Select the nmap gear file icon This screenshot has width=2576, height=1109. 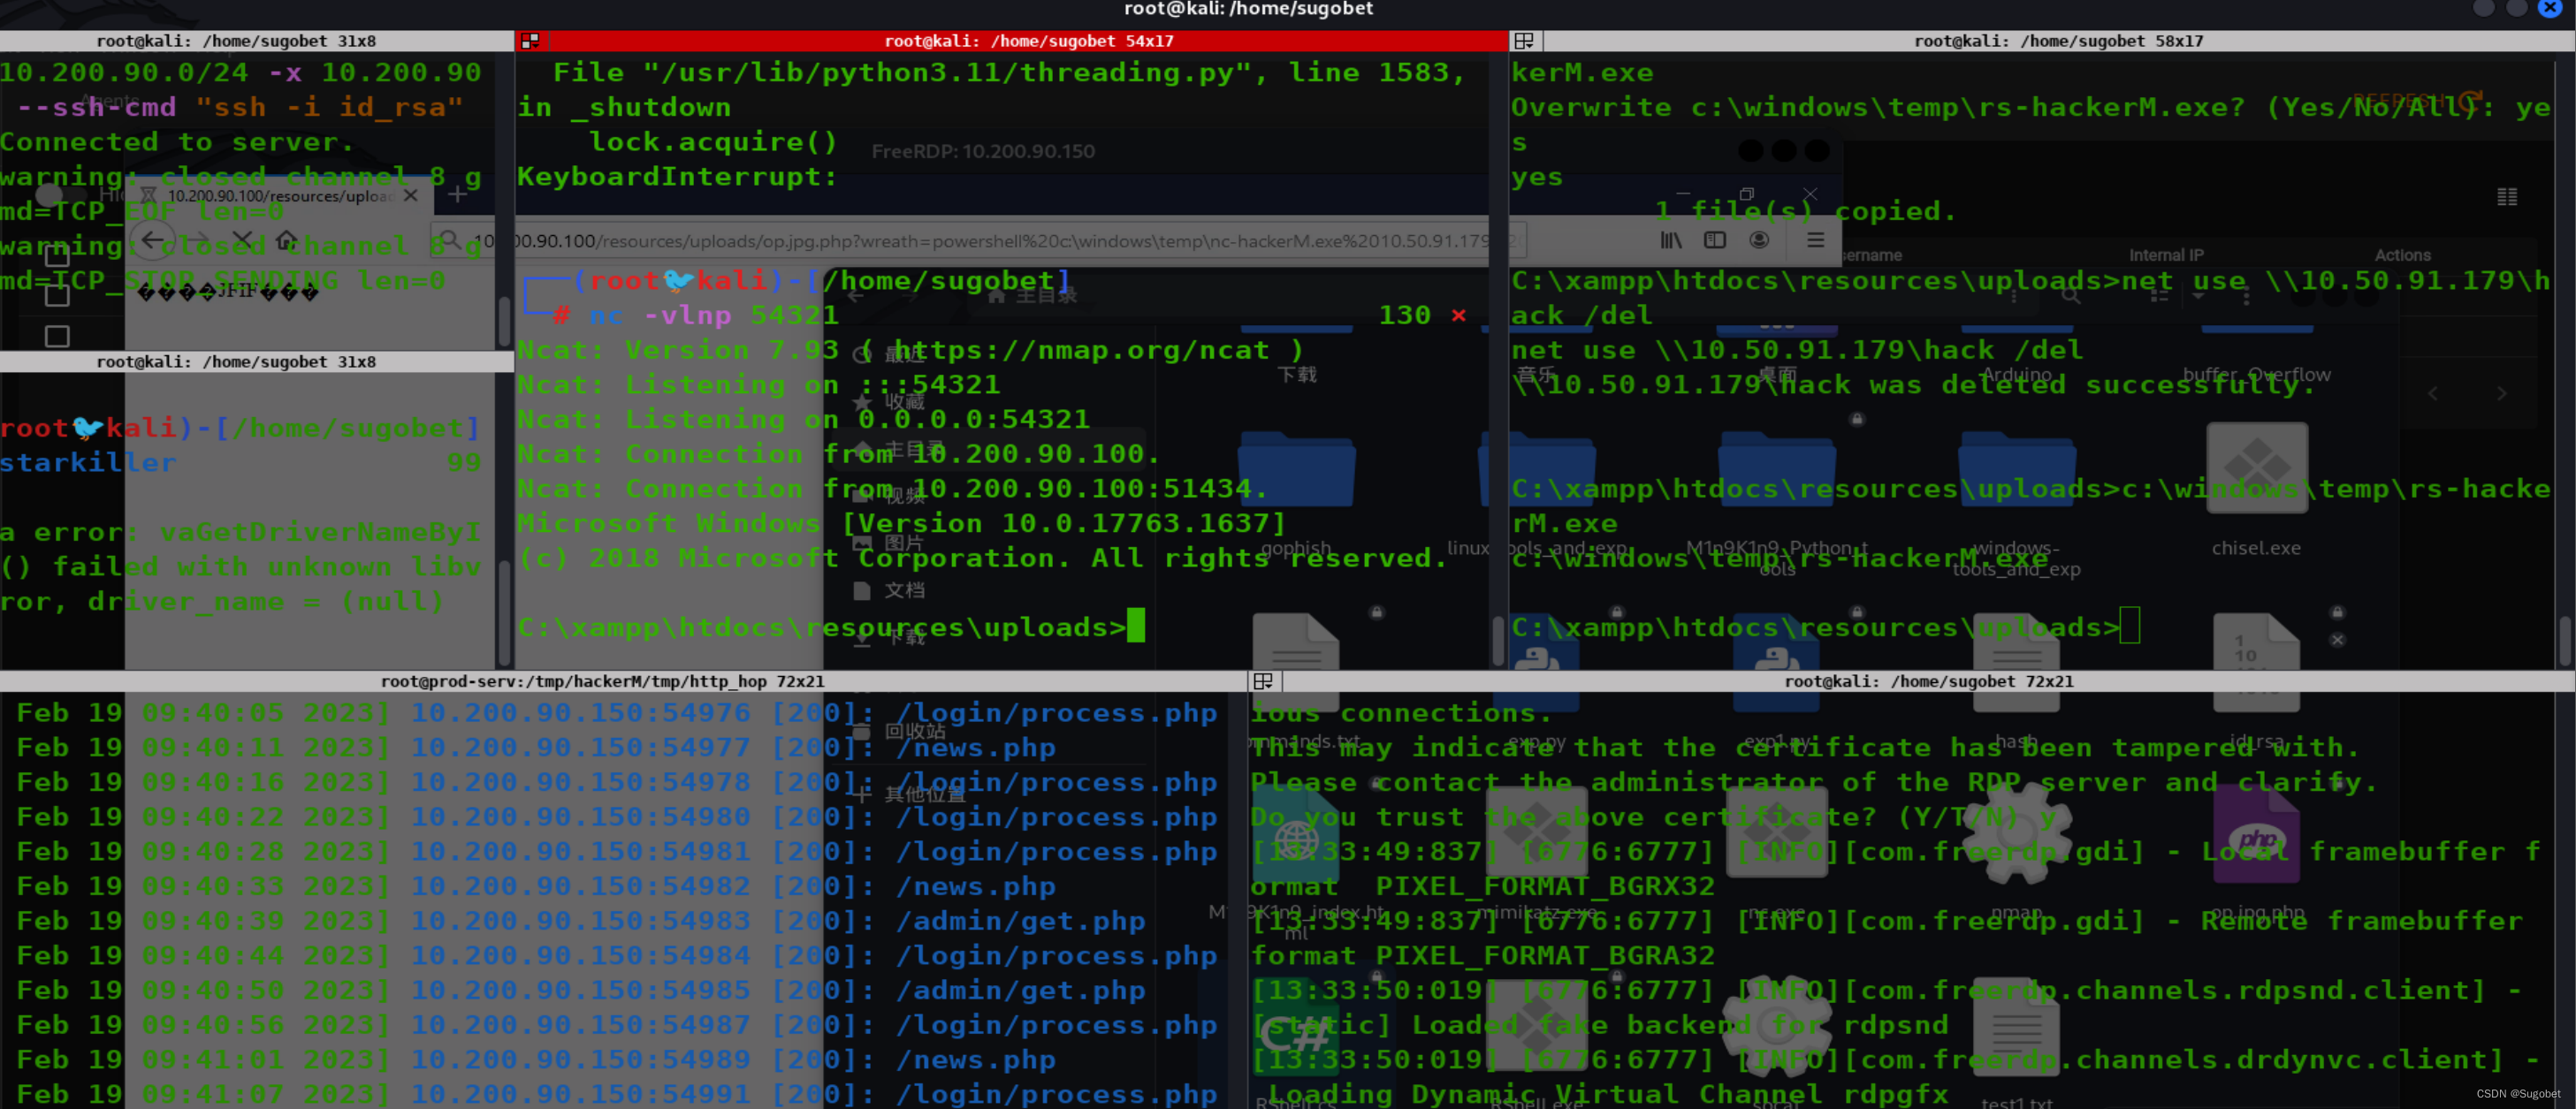2016,832
